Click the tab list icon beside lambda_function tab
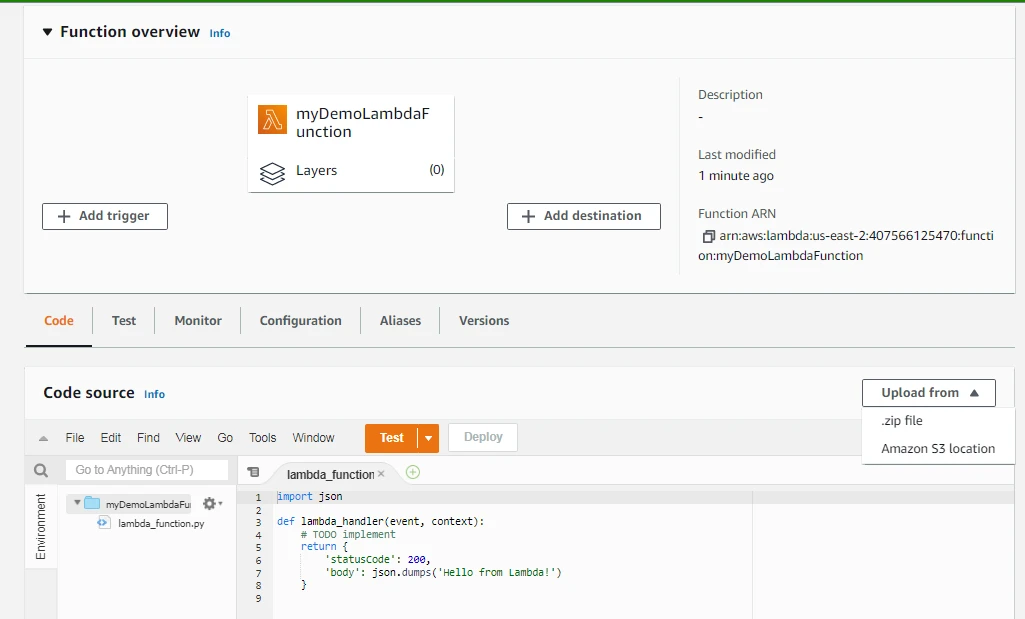The width and height of the screenshot is (1025, 619). point(253,473)
